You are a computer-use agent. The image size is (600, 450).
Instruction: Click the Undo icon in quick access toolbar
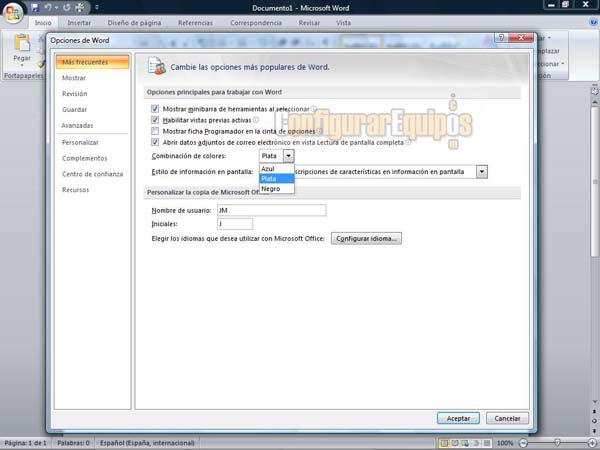tap(48, 7)
